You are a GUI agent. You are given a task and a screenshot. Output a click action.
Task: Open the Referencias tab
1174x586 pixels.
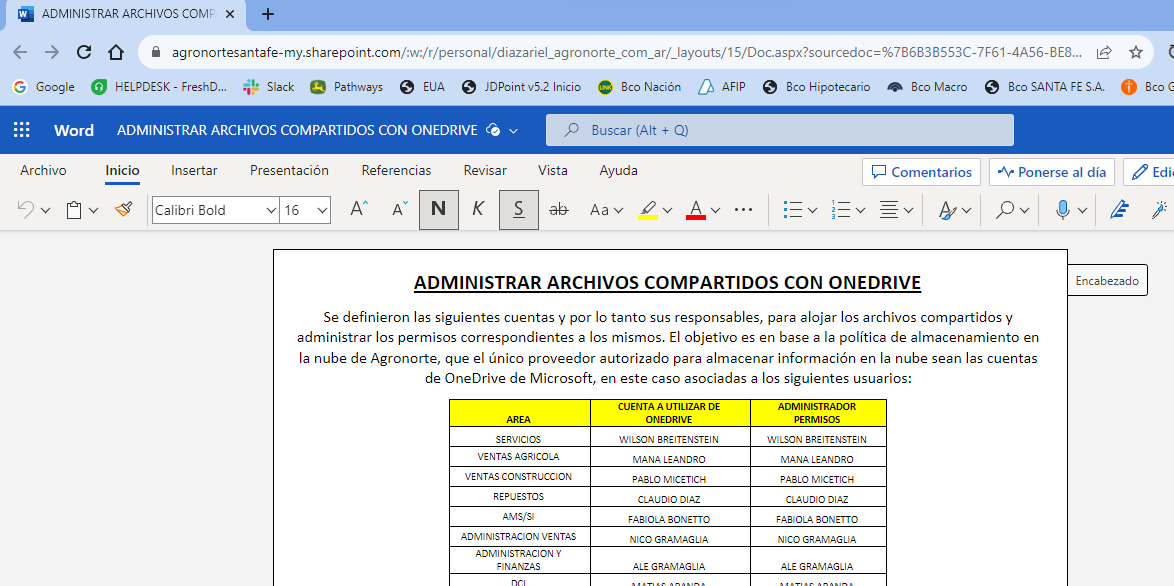(x=396, y=171)
